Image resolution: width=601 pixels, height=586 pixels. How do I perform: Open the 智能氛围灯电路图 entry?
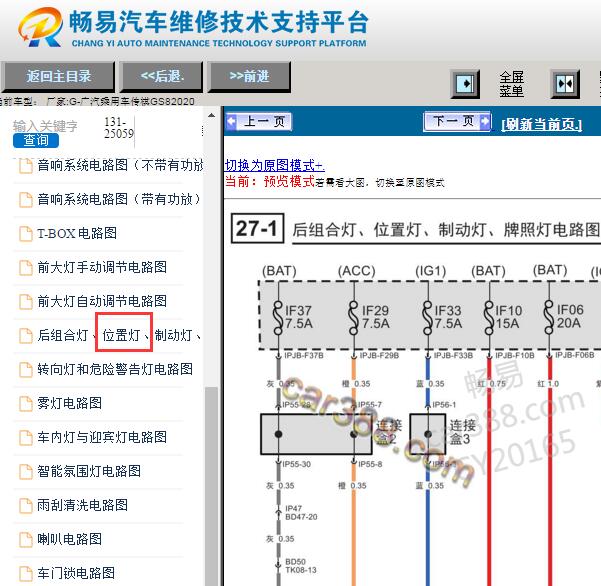pos(89,471)
